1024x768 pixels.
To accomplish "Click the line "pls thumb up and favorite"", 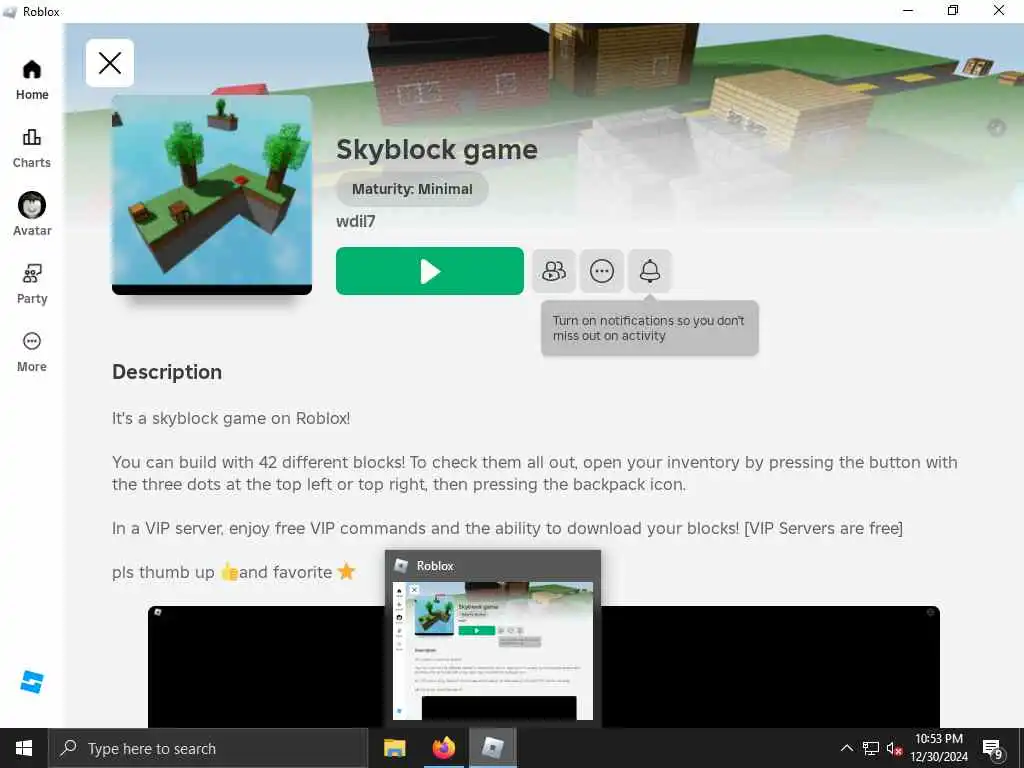I will pos(233,572).
